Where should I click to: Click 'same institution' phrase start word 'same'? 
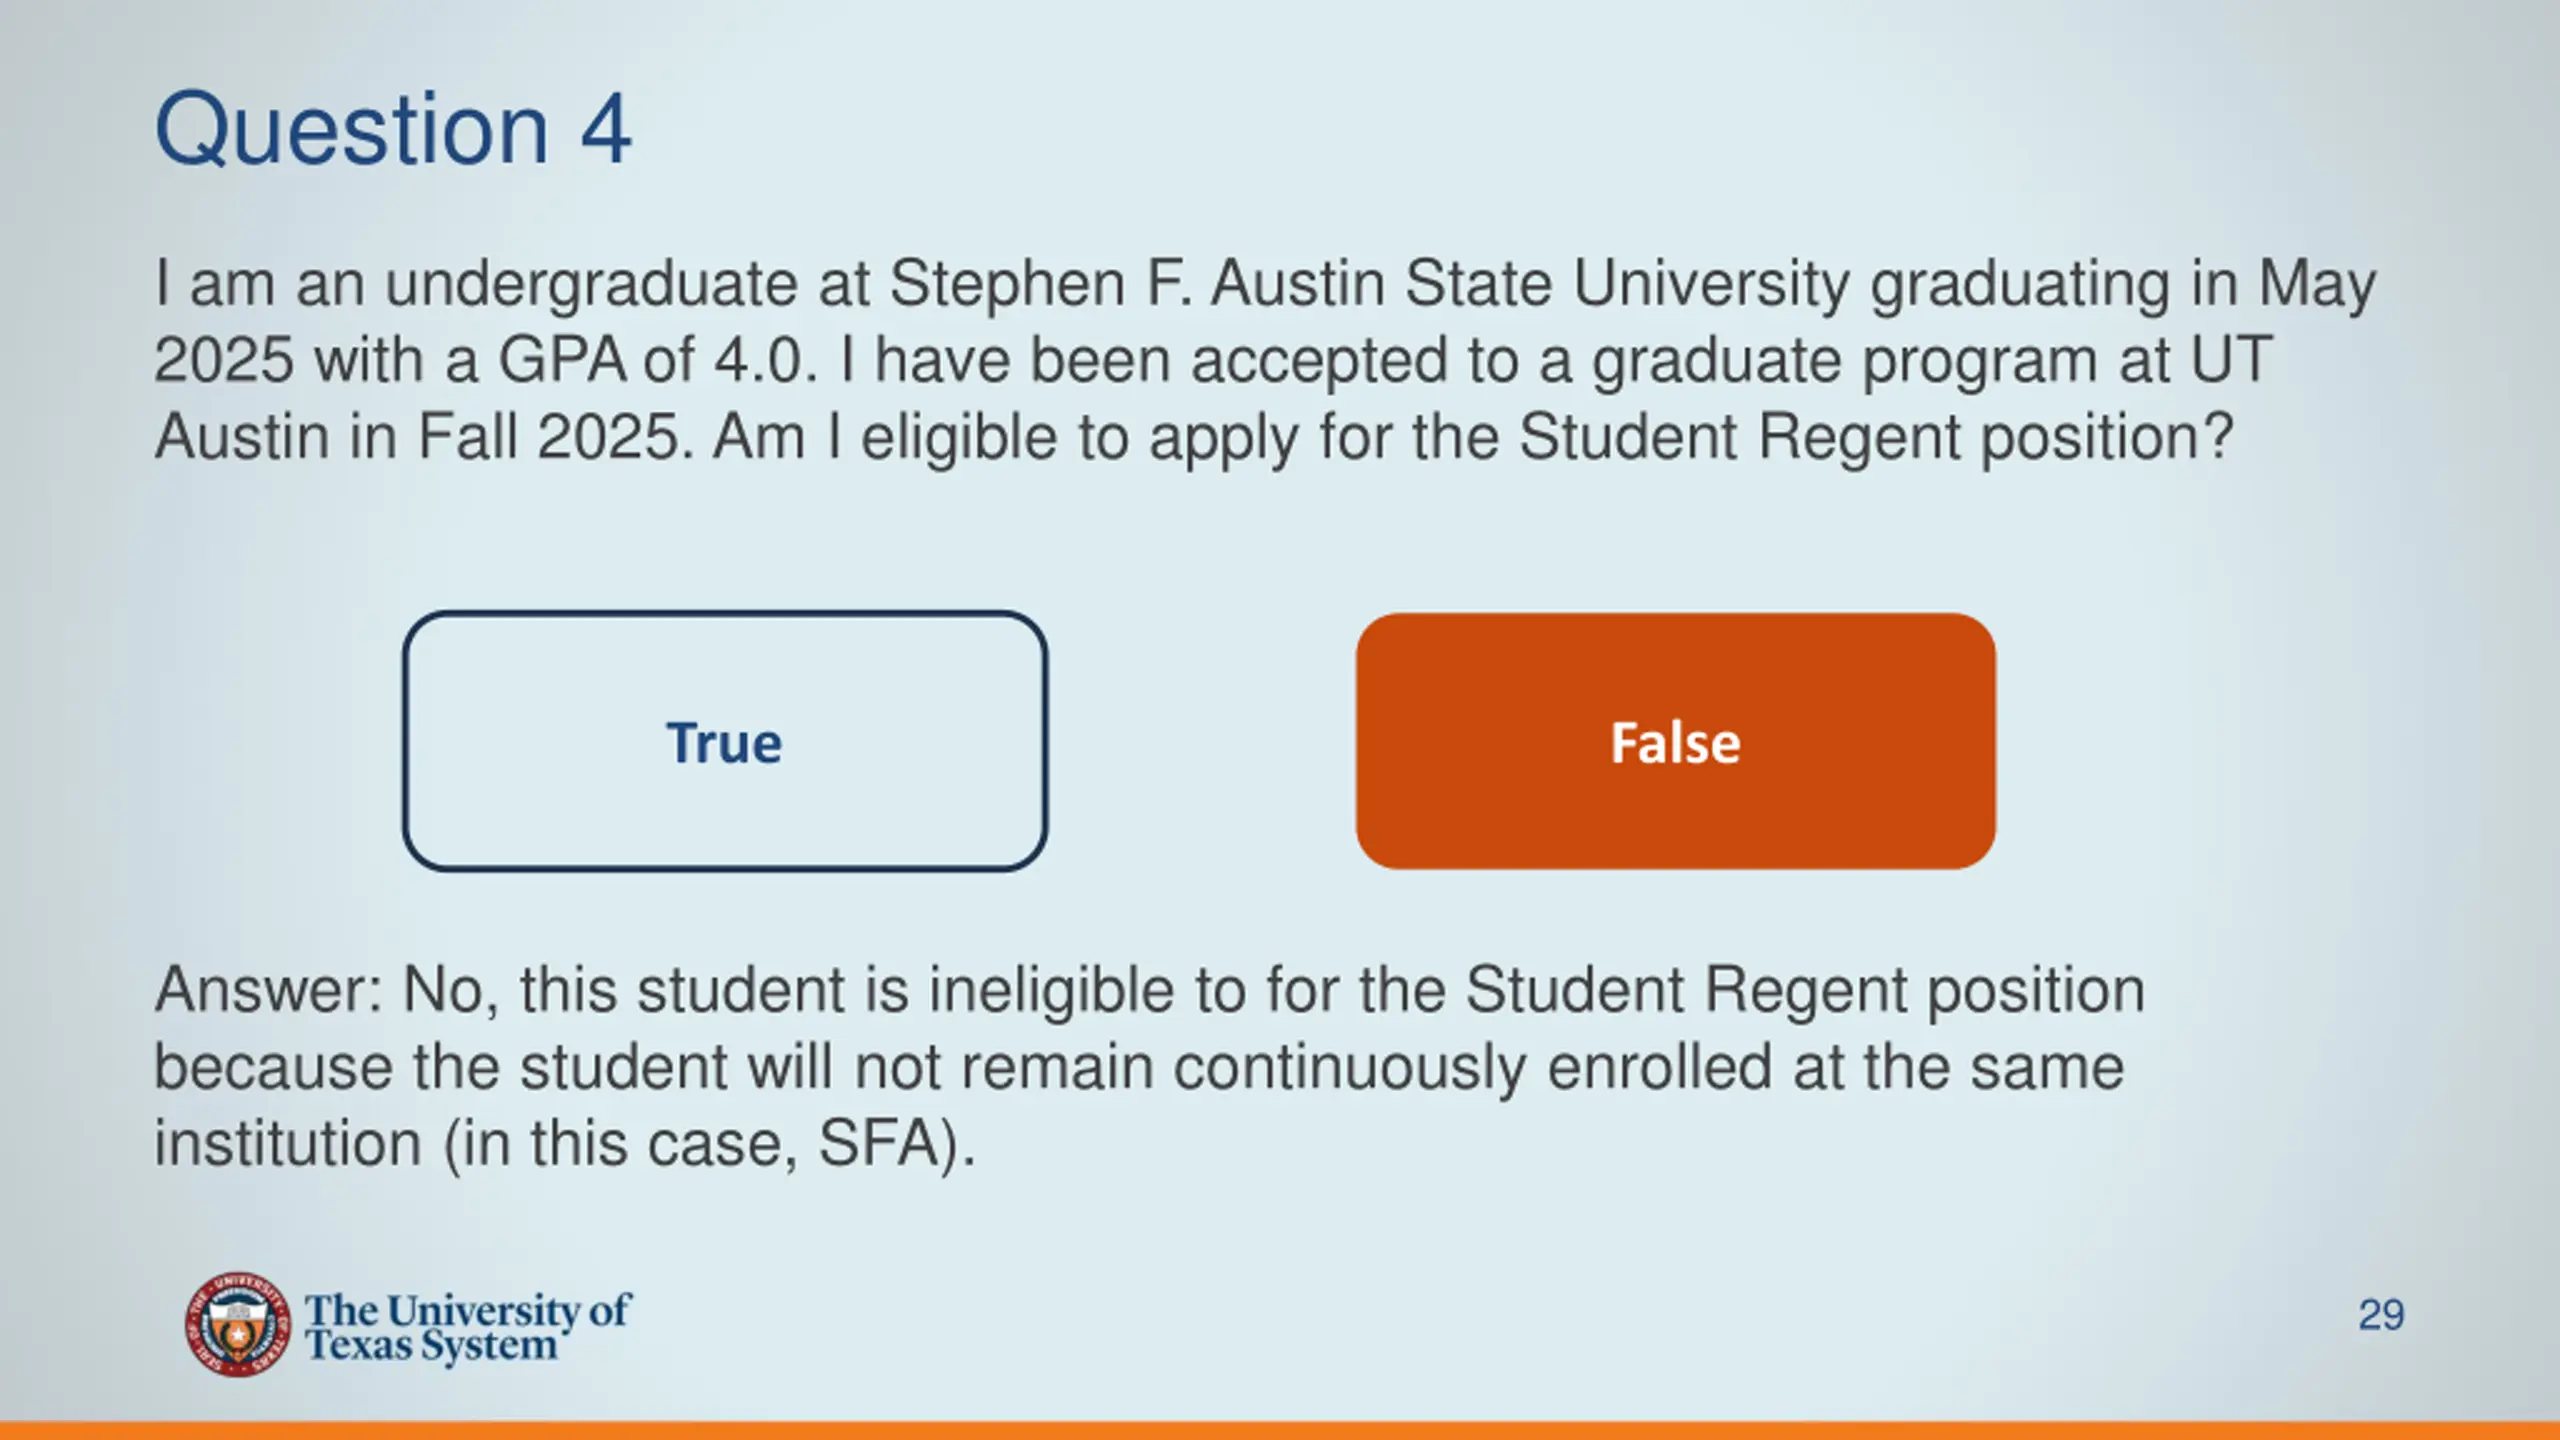2047,1068
